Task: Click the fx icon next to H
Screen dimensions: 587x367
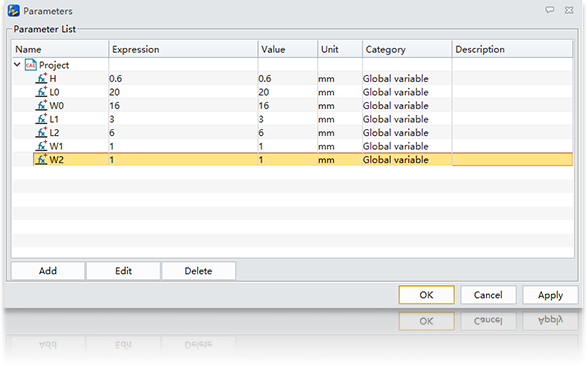Action: coord(42,78)
